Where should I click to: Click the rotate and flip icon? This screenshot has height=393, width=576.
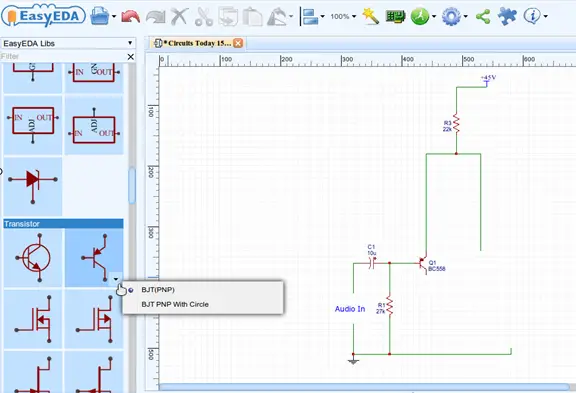coord(277,17)
